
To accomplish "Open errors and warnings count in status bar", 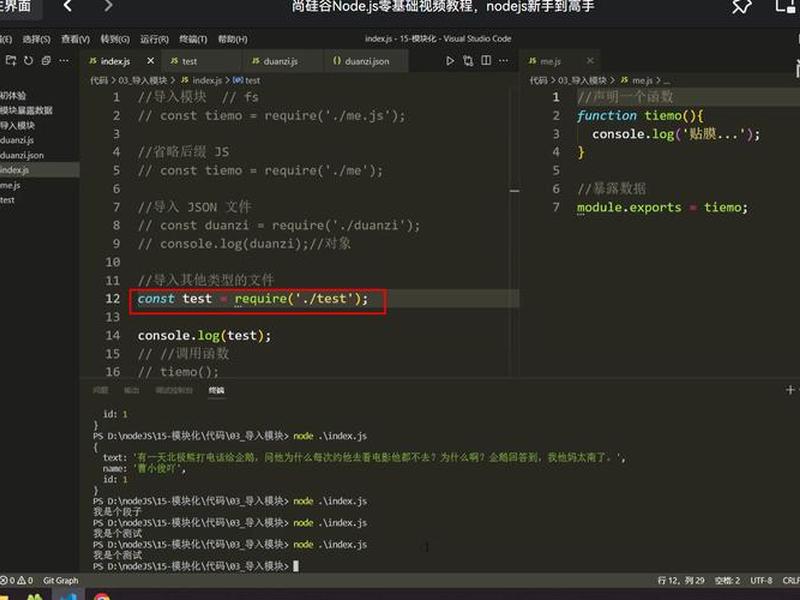I will point(17,580).
